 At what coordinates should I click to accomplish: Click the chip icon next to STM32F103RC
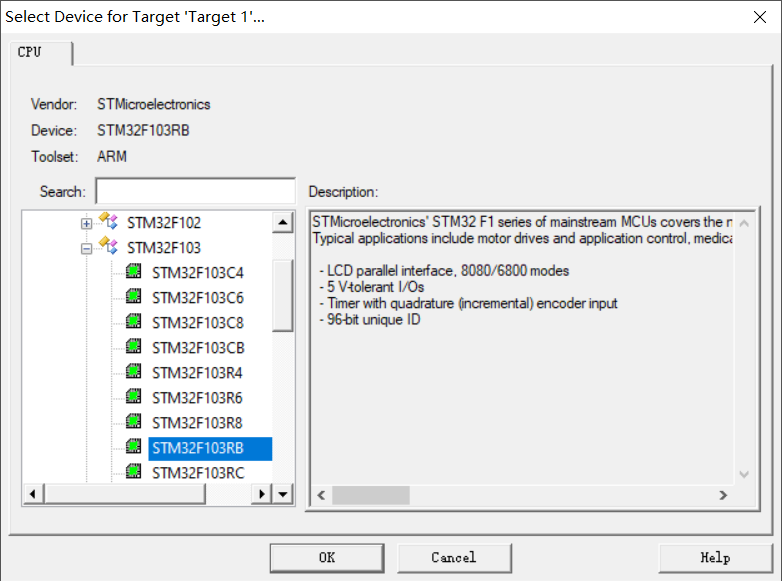click(x=134, y=471)
